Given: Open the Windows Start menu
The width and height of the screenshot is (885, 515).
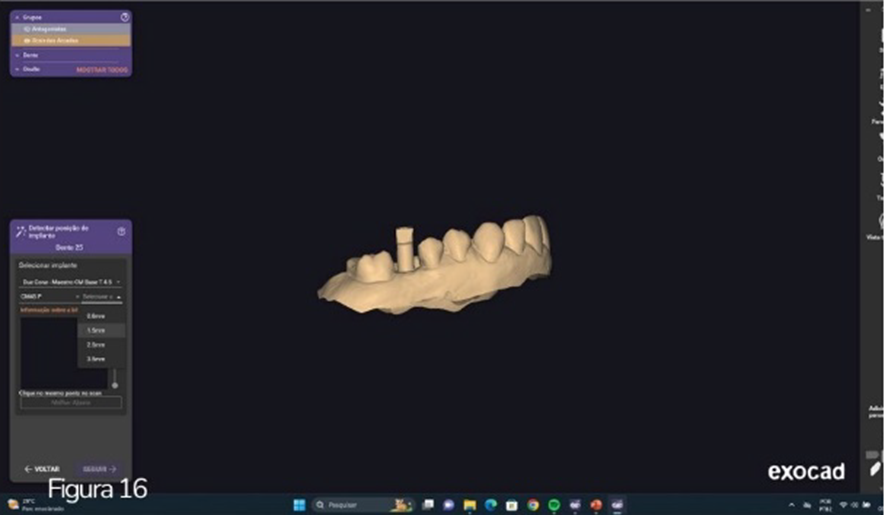Looking at the screenshot, I should tap(297, 505).
